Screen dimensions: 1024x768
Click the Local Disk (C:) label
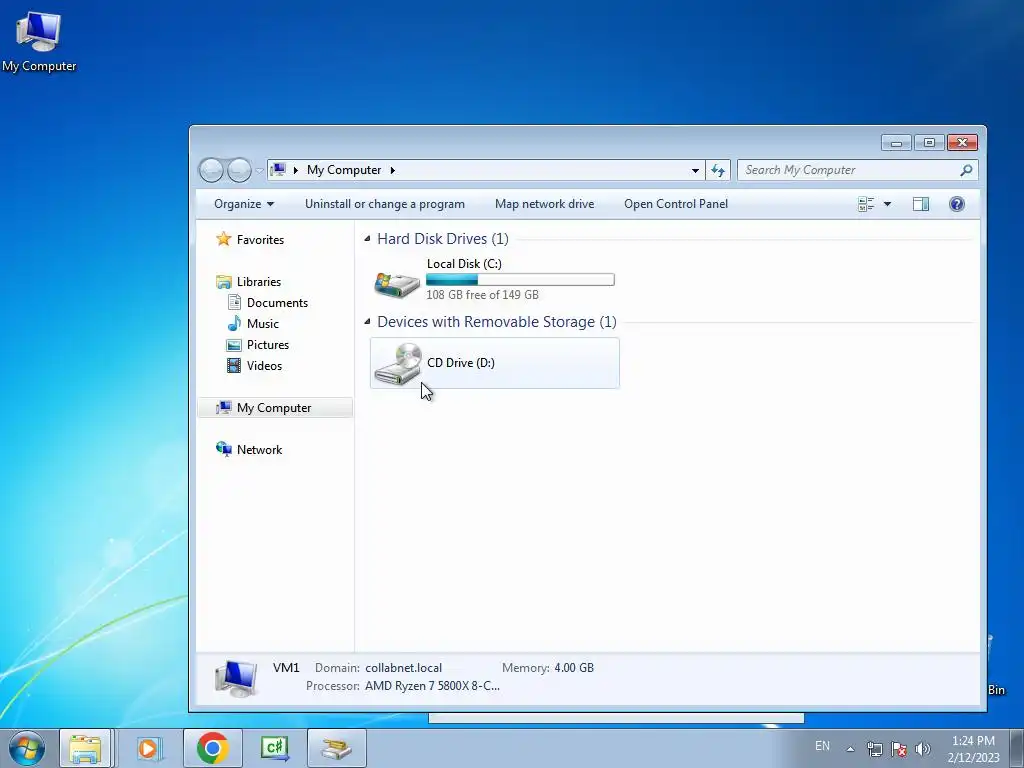tap(464, 264)
